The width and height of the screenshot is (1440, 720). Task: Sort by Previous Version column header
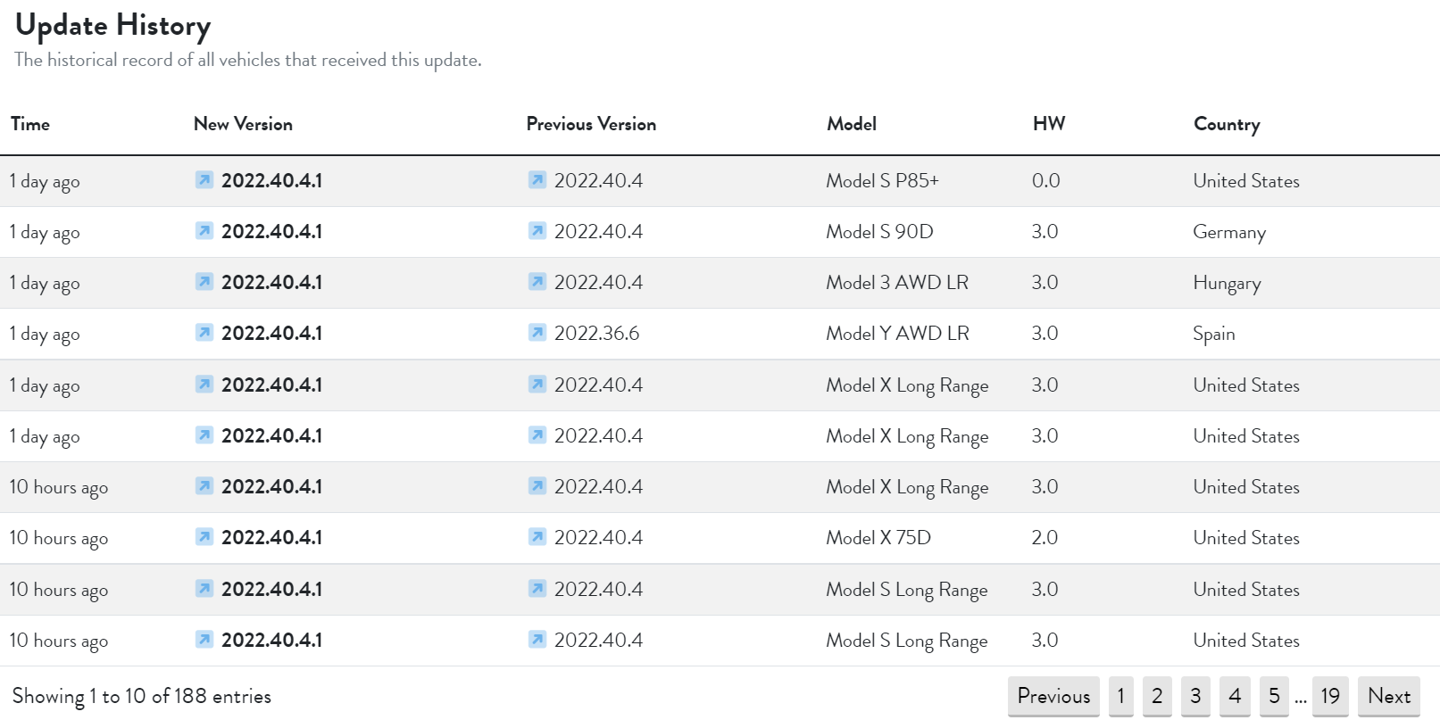click(591, 124)
